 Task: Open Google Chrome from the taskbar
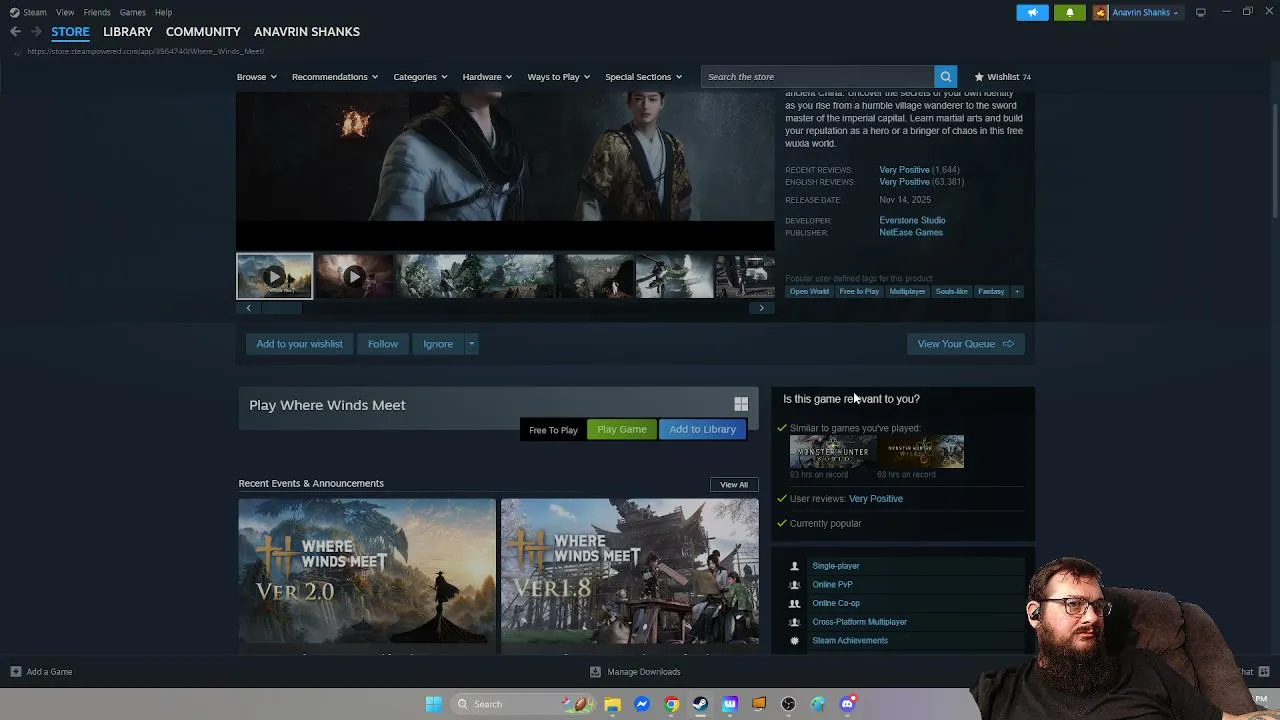671,704
